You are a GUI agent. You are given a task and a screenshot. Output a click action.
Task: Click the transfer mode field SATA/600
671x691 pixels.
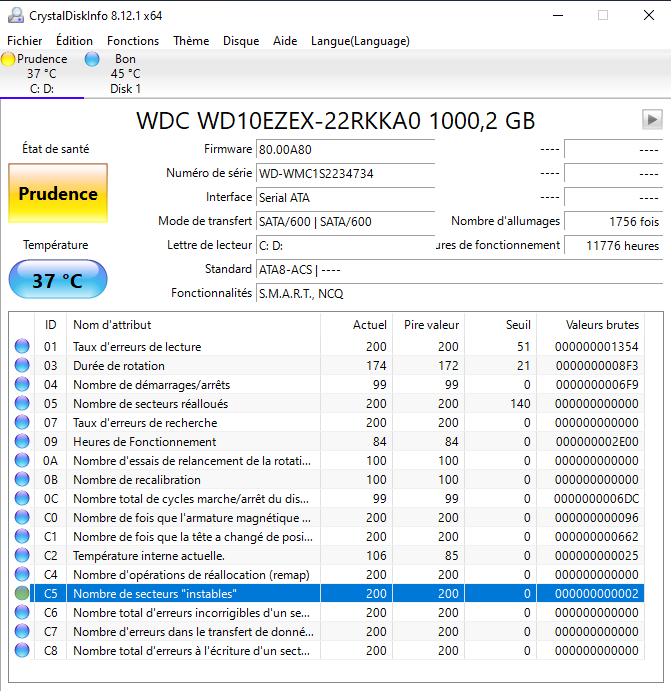[345, 221]
